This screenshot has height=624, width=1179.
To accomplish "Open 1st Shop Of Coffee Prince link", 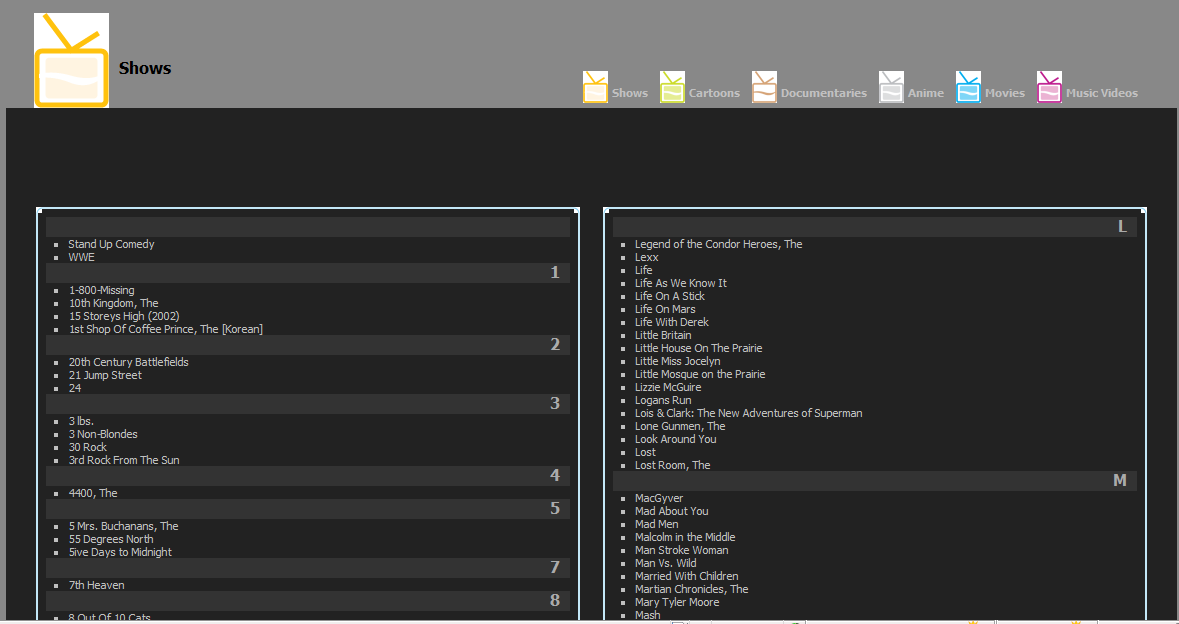I will coord(165,329).
